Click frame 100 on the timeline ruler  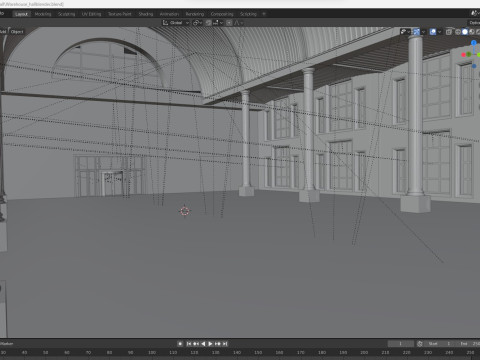(152, 352)
